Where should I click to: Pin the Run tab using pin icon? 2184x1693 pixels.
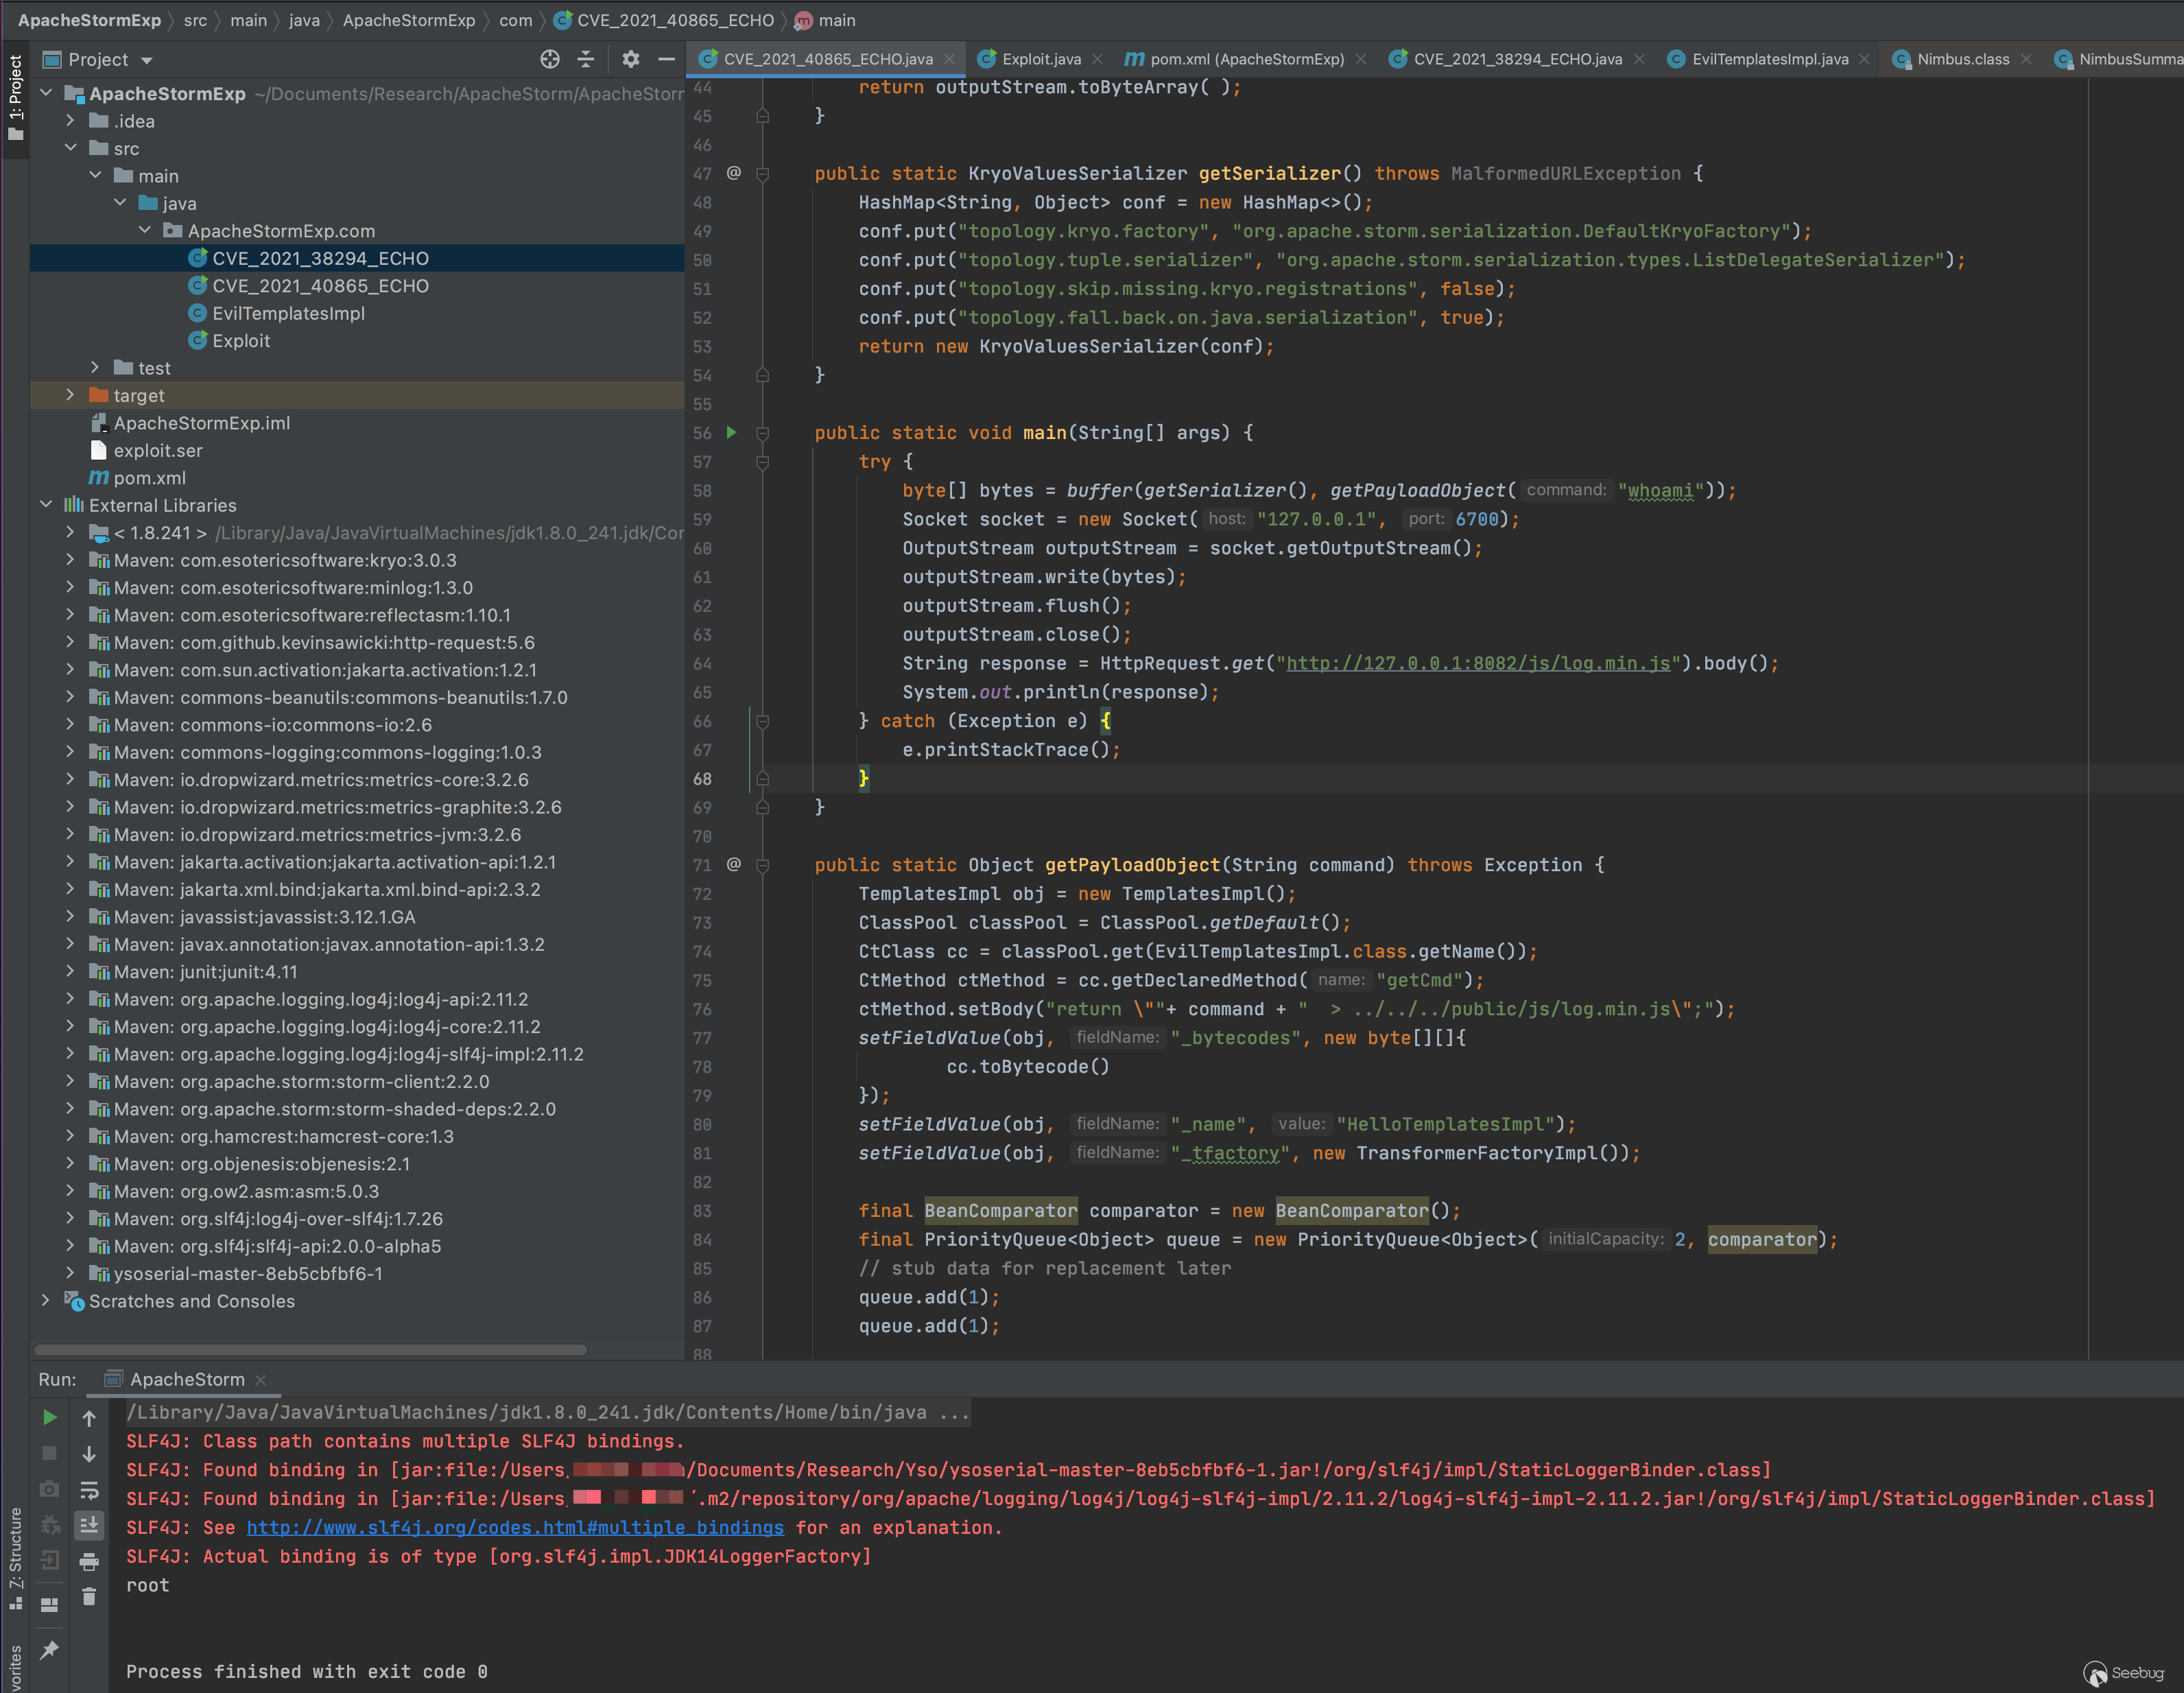point(49,1649)
